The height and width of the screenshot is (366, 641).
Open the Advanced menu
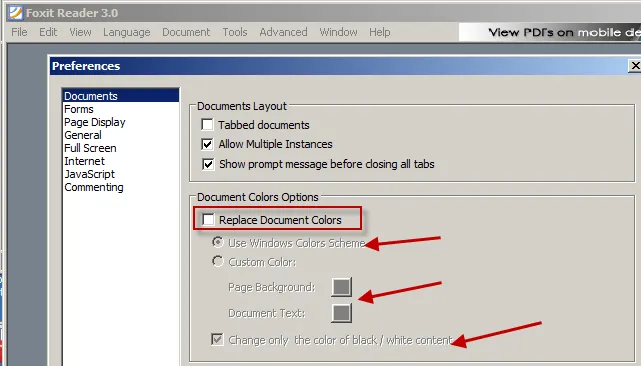click(x=283, y=32)
